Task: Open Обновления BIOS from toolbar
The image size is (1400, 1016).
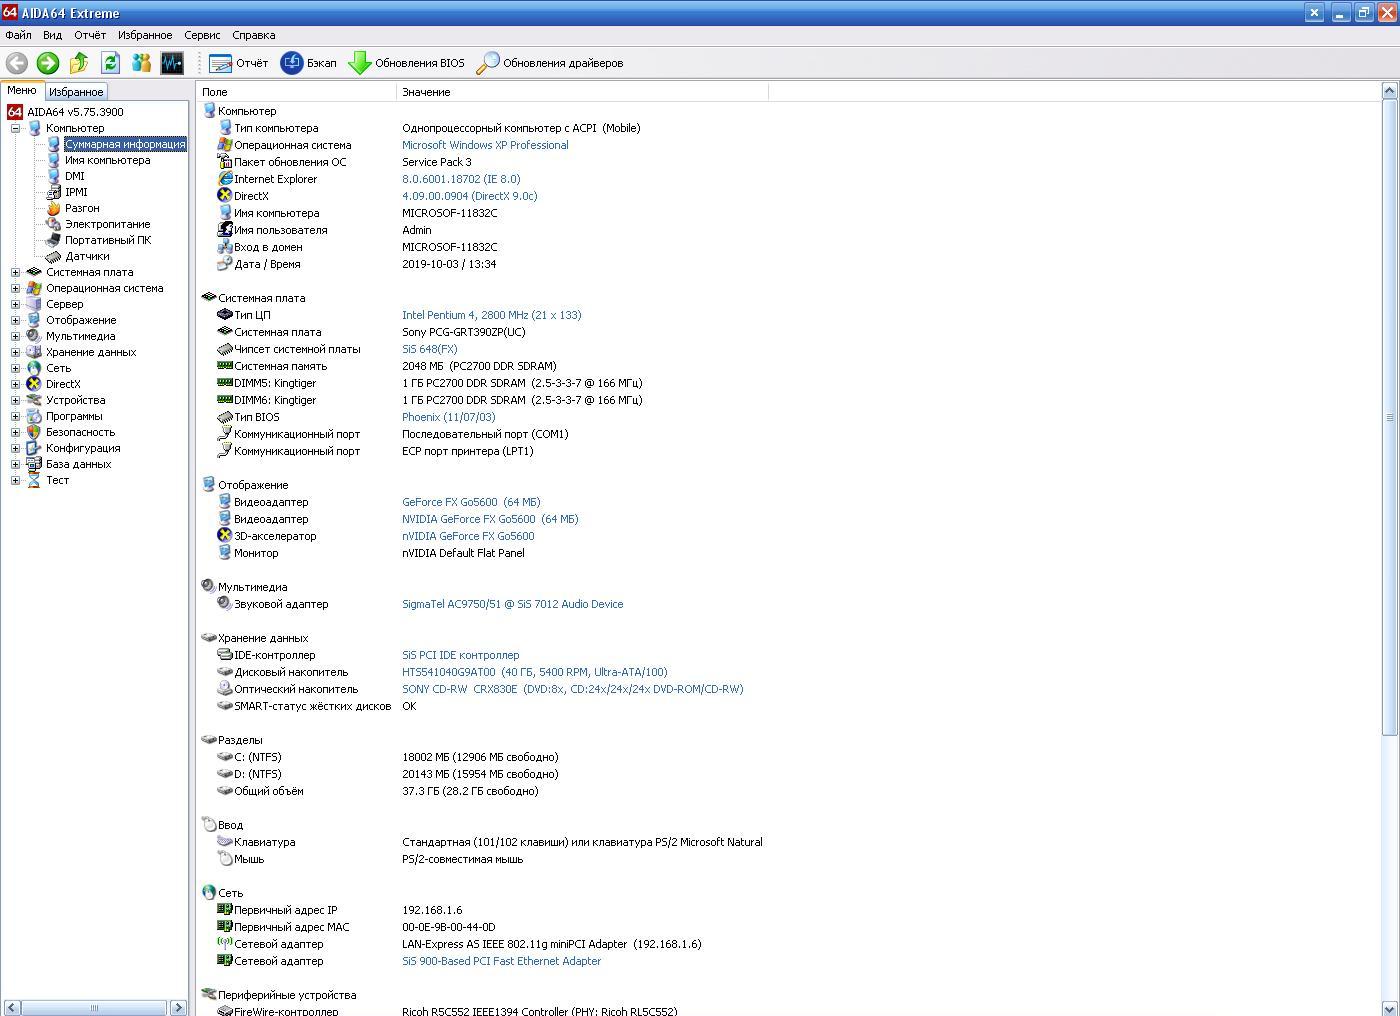Action: [x=406, y=63]
